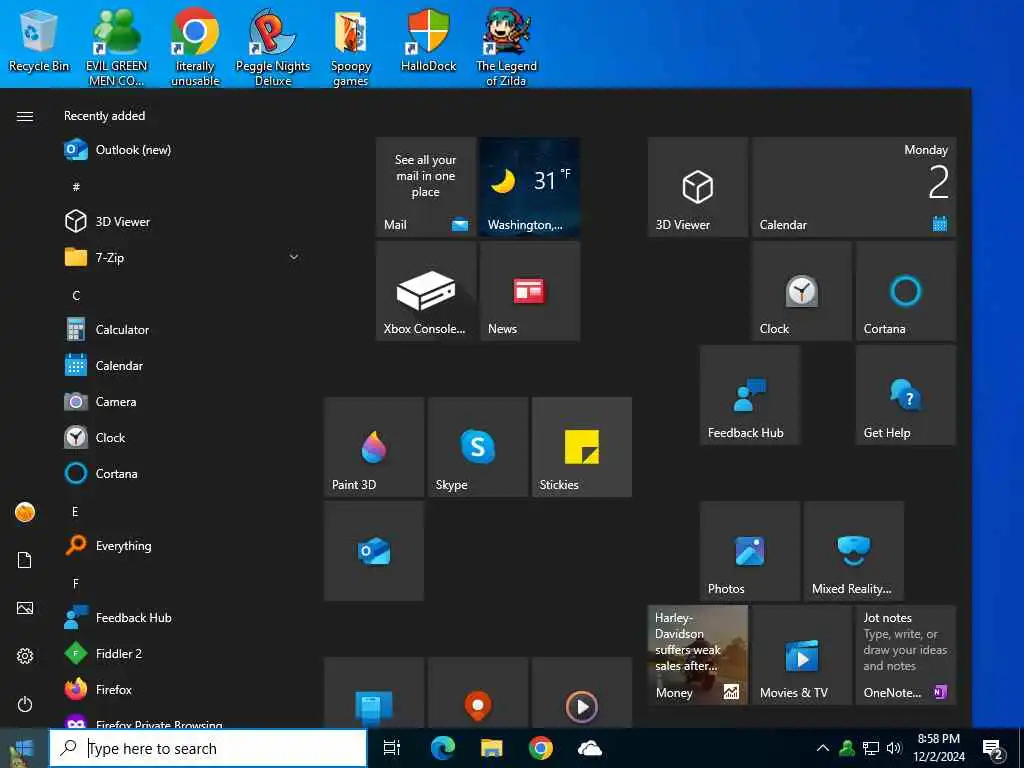Expand the 7-Zip folder chevron
This screenshot has height=768, width=1024.
(294, 257)
